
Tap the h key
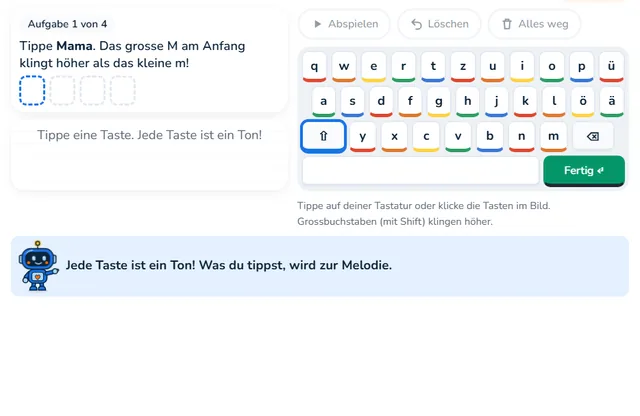(x=468, y=101)
